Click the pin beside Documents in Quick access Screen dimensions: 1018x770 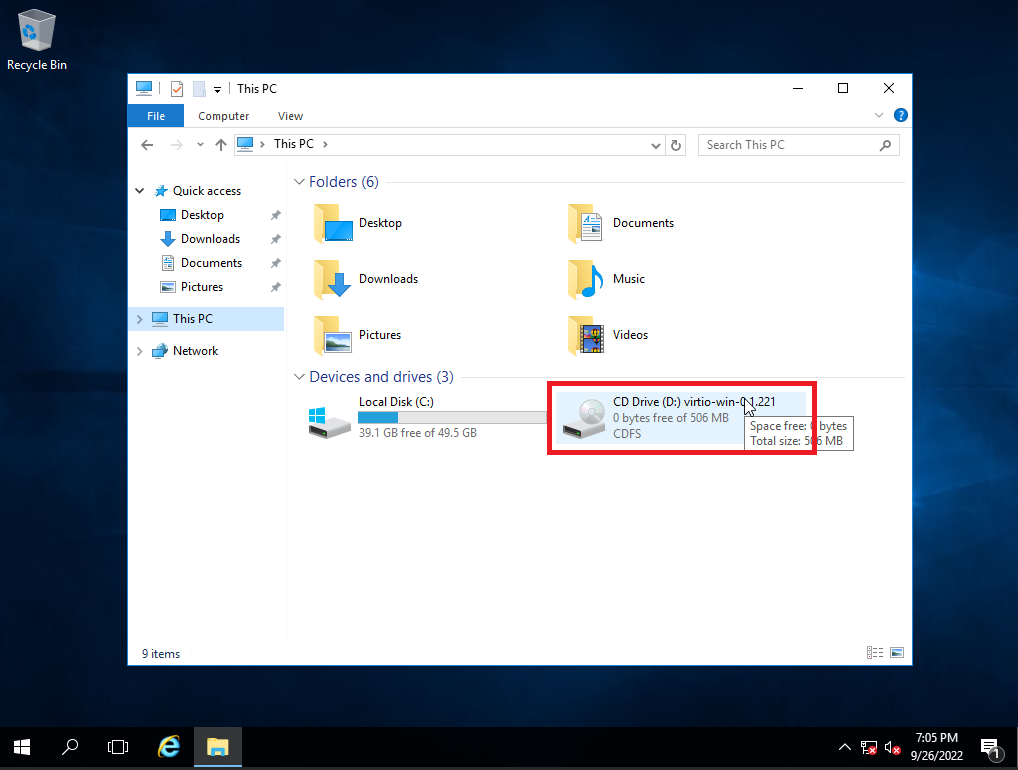point(275,263)
